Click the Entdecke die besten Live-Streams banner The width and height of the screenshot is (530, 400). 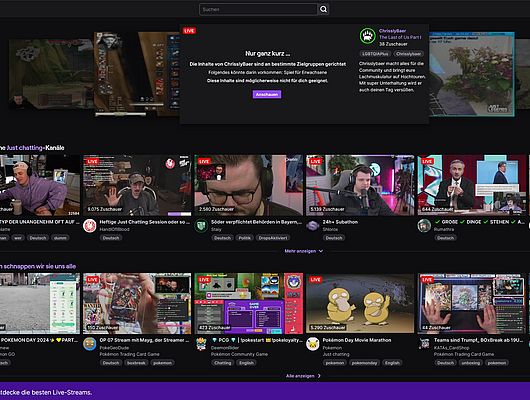pos(265,392)
